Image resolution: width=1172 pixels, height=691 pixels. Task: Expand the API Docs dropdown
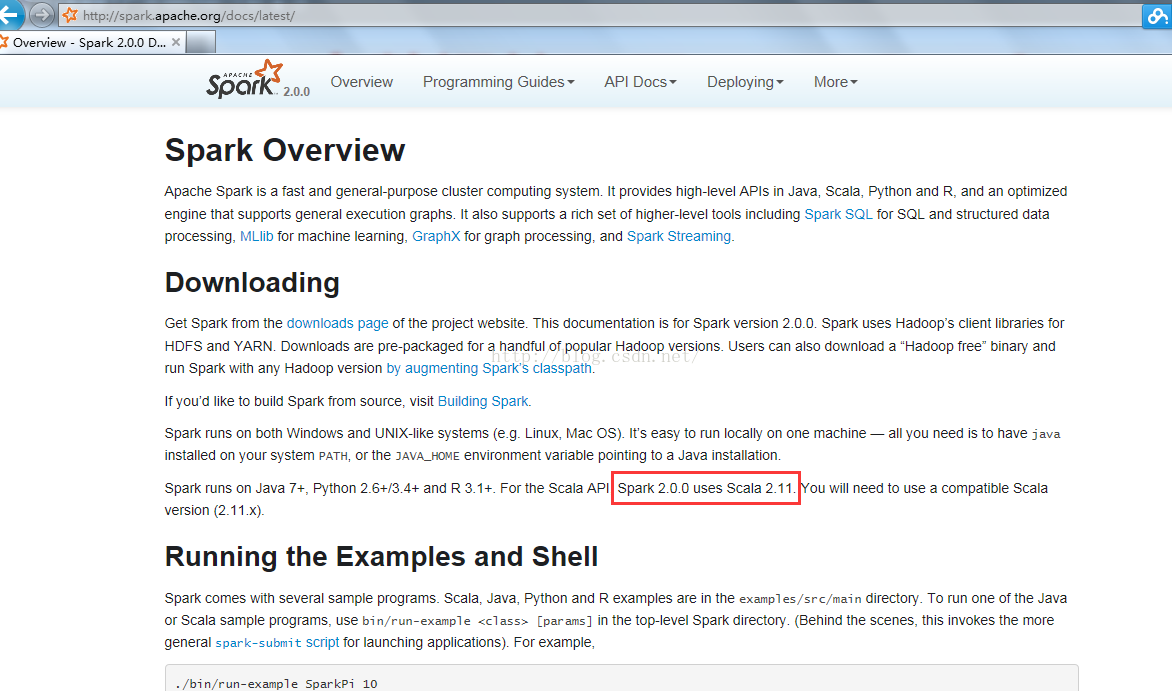pyautogui.click(x=641, y=82)
